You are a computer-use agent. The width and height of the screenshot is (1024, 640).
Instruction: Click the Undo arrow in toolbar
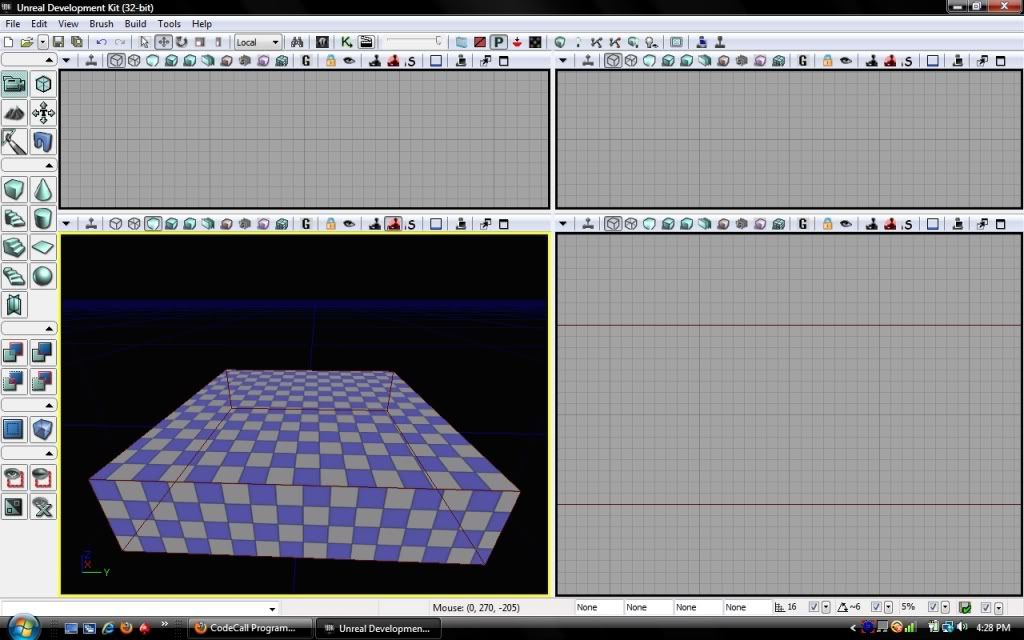click(101, 42)
